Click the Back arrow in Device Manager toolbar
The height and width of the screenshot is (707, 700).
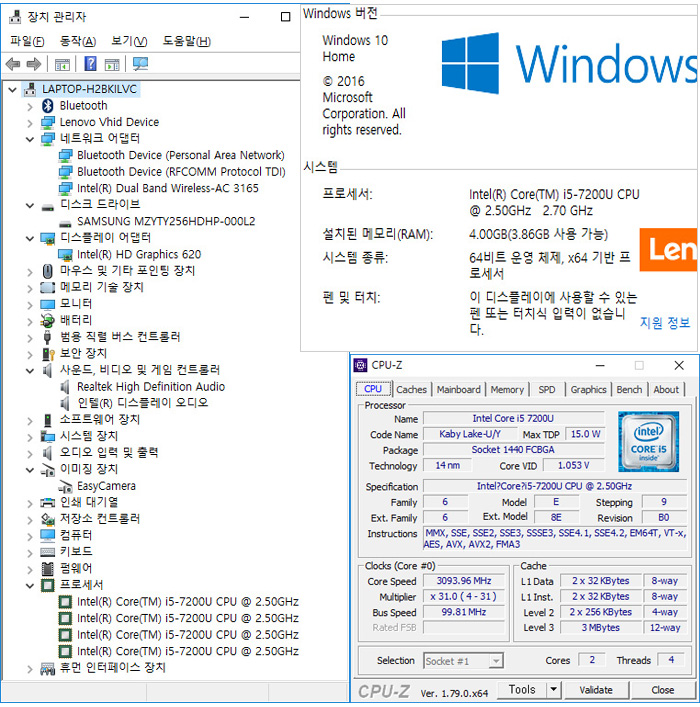pos(12,64)
